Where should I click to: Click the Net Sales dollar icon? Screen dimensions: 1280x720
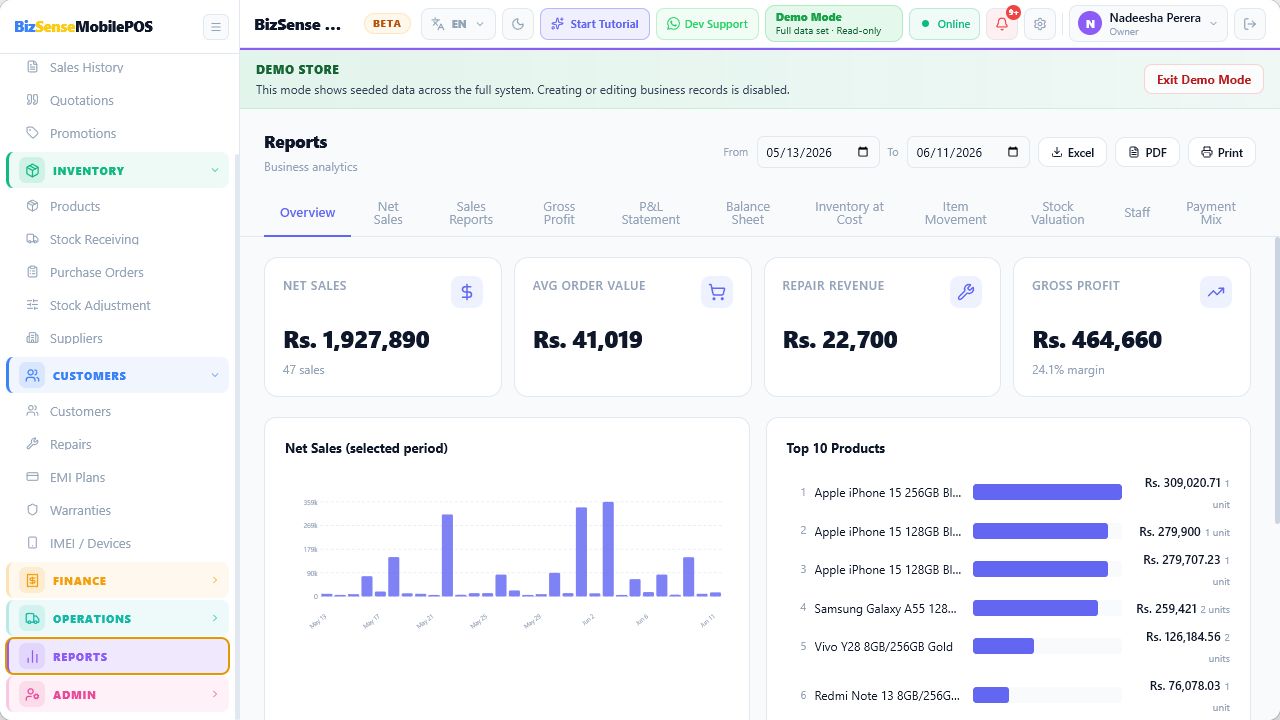(x=467, y=292)
